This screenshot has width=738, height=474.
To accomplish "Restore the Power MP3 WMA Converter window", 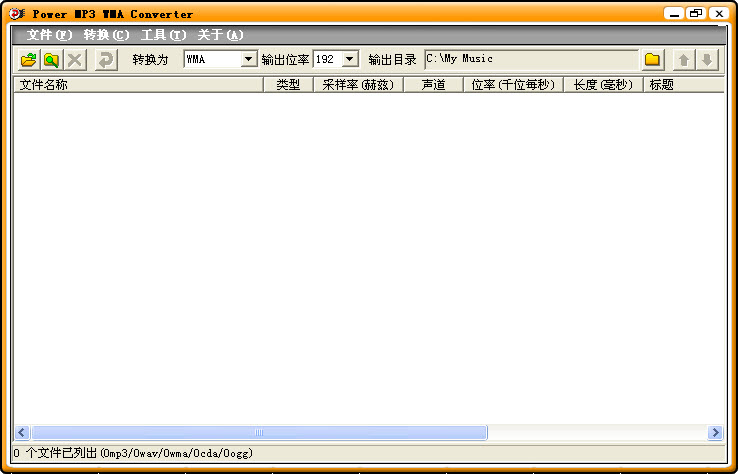I will click(696, 14).
